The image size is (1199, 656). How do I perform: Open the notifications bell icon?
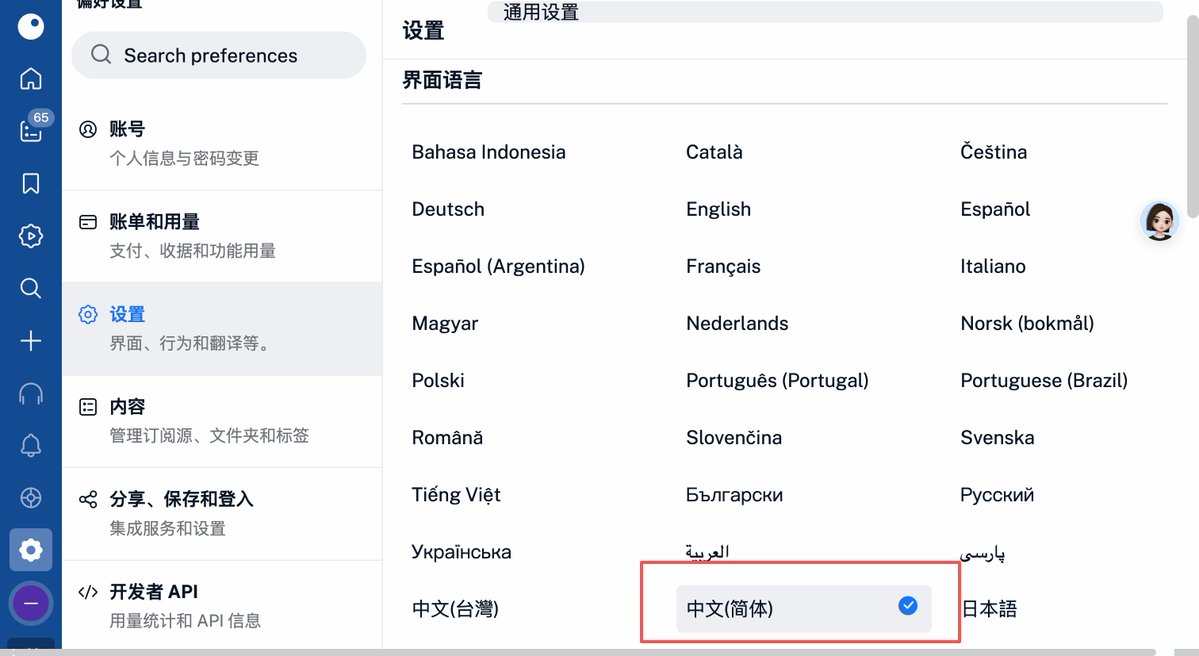tap(31, 445)
